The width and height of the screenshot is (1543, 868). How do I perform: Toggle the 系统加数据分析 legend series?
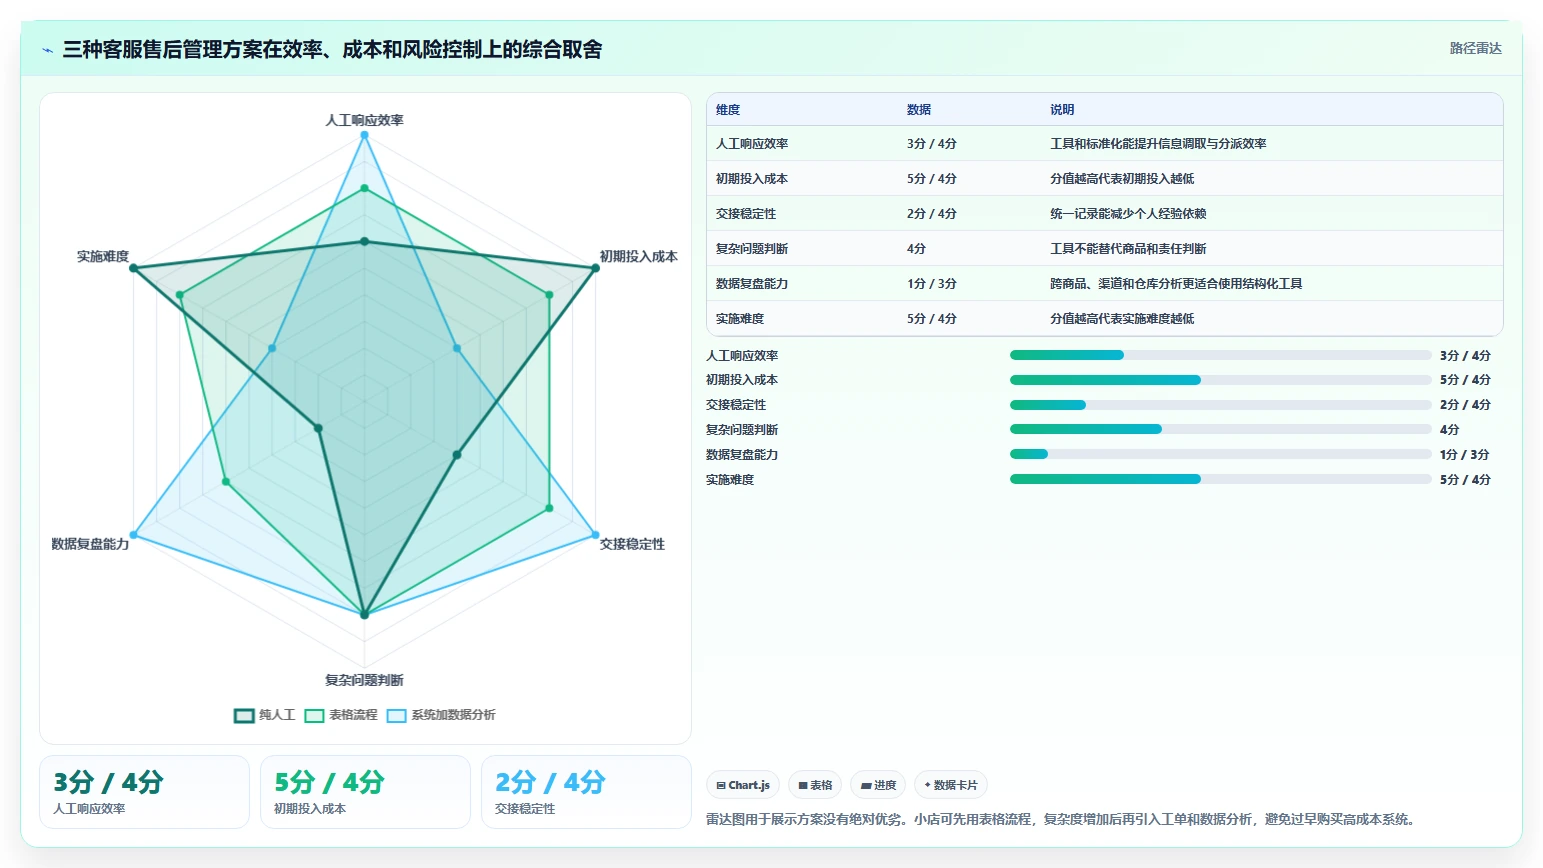(x=441, y=715)
